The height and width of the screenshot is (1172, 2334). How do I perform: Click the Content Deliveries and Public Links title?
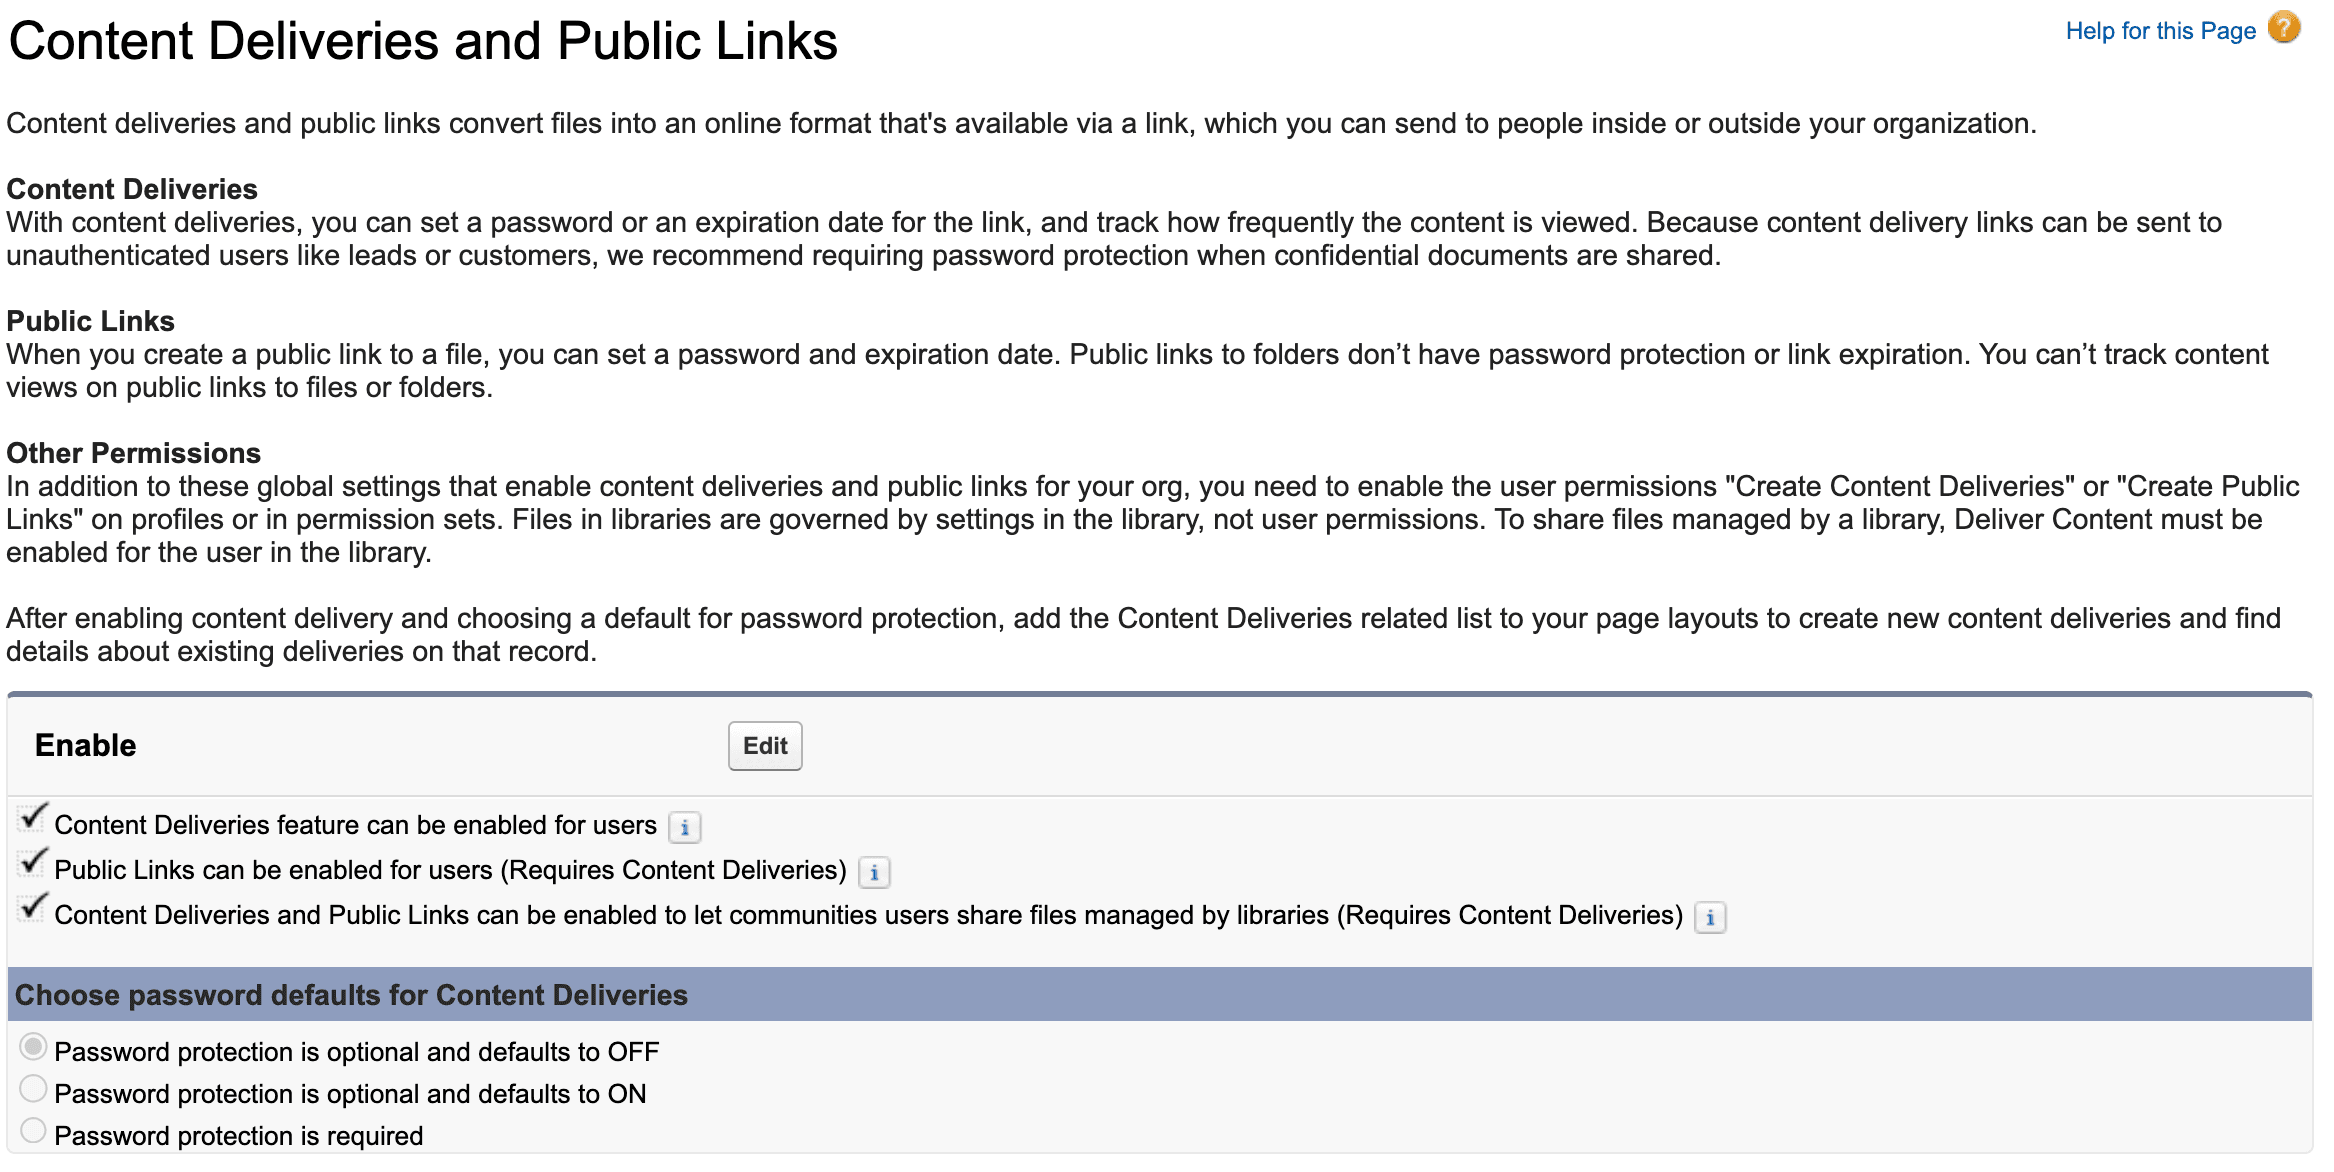[x=421, y=40]
